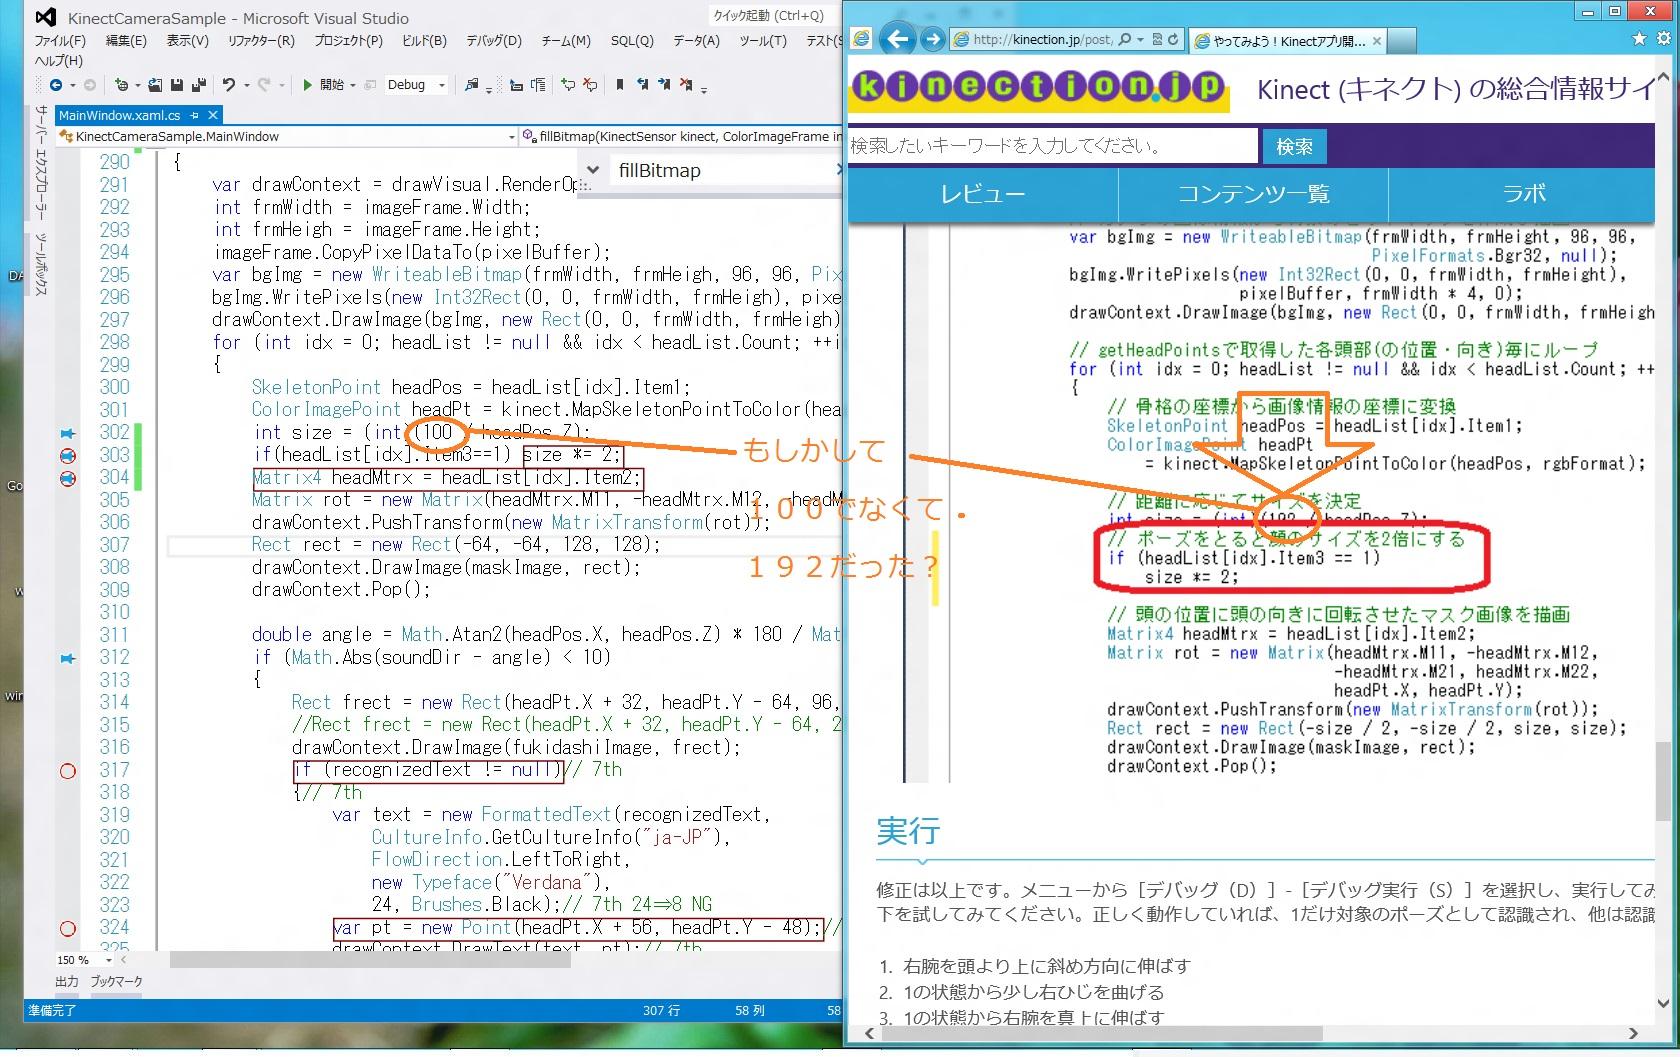Clear all bookmarks with the red X icon
Screen dimensions: 1680x1057
(686, 85)
